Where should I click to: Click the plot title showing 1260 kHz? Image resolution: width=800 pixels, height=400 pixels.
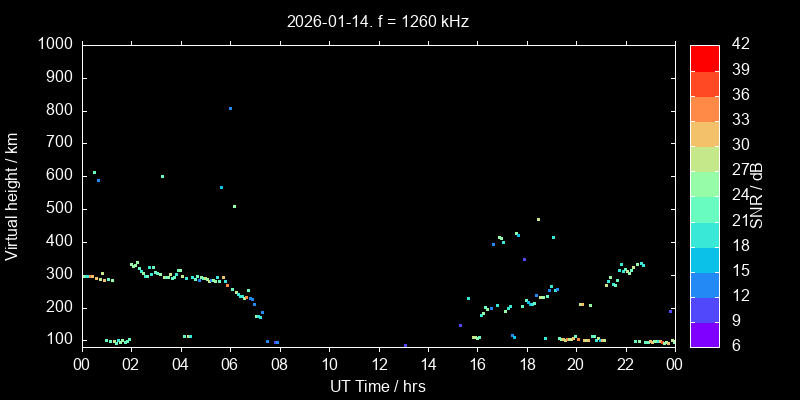point(377,20)
